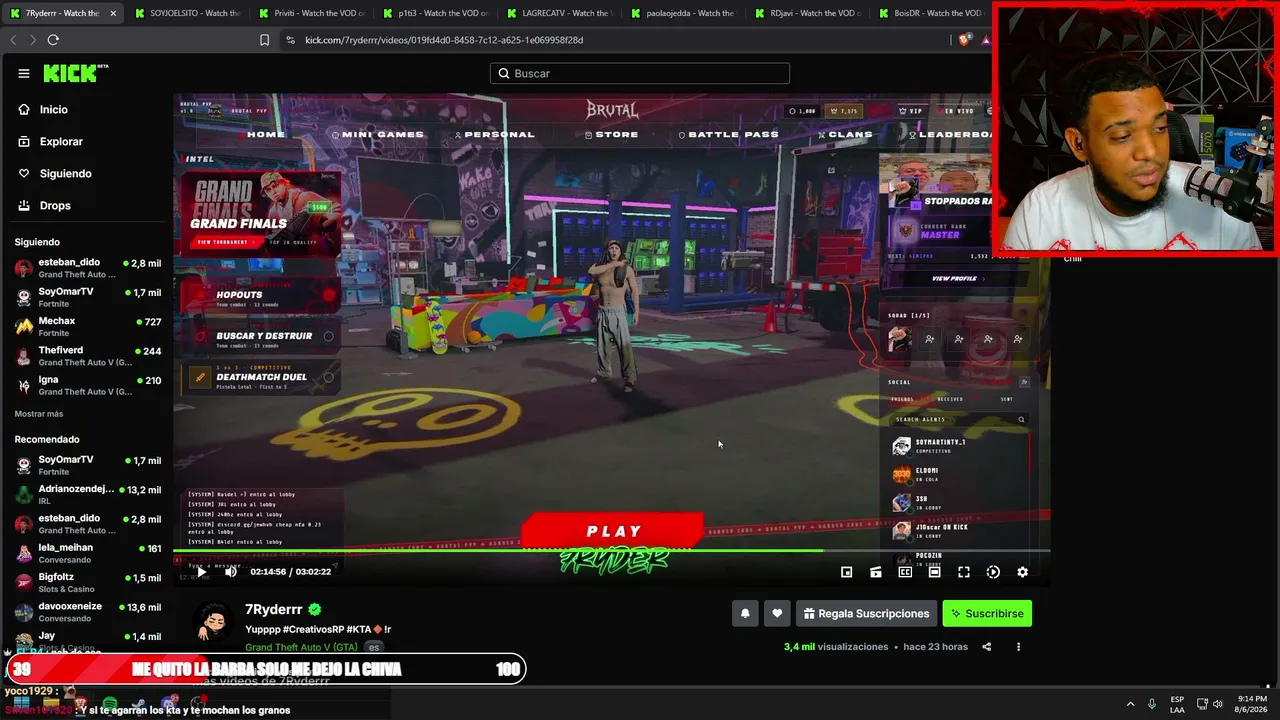Open taskbar volume speaker icon
The width and height of the screenshot is (1280, 720).
(1218, 704)
